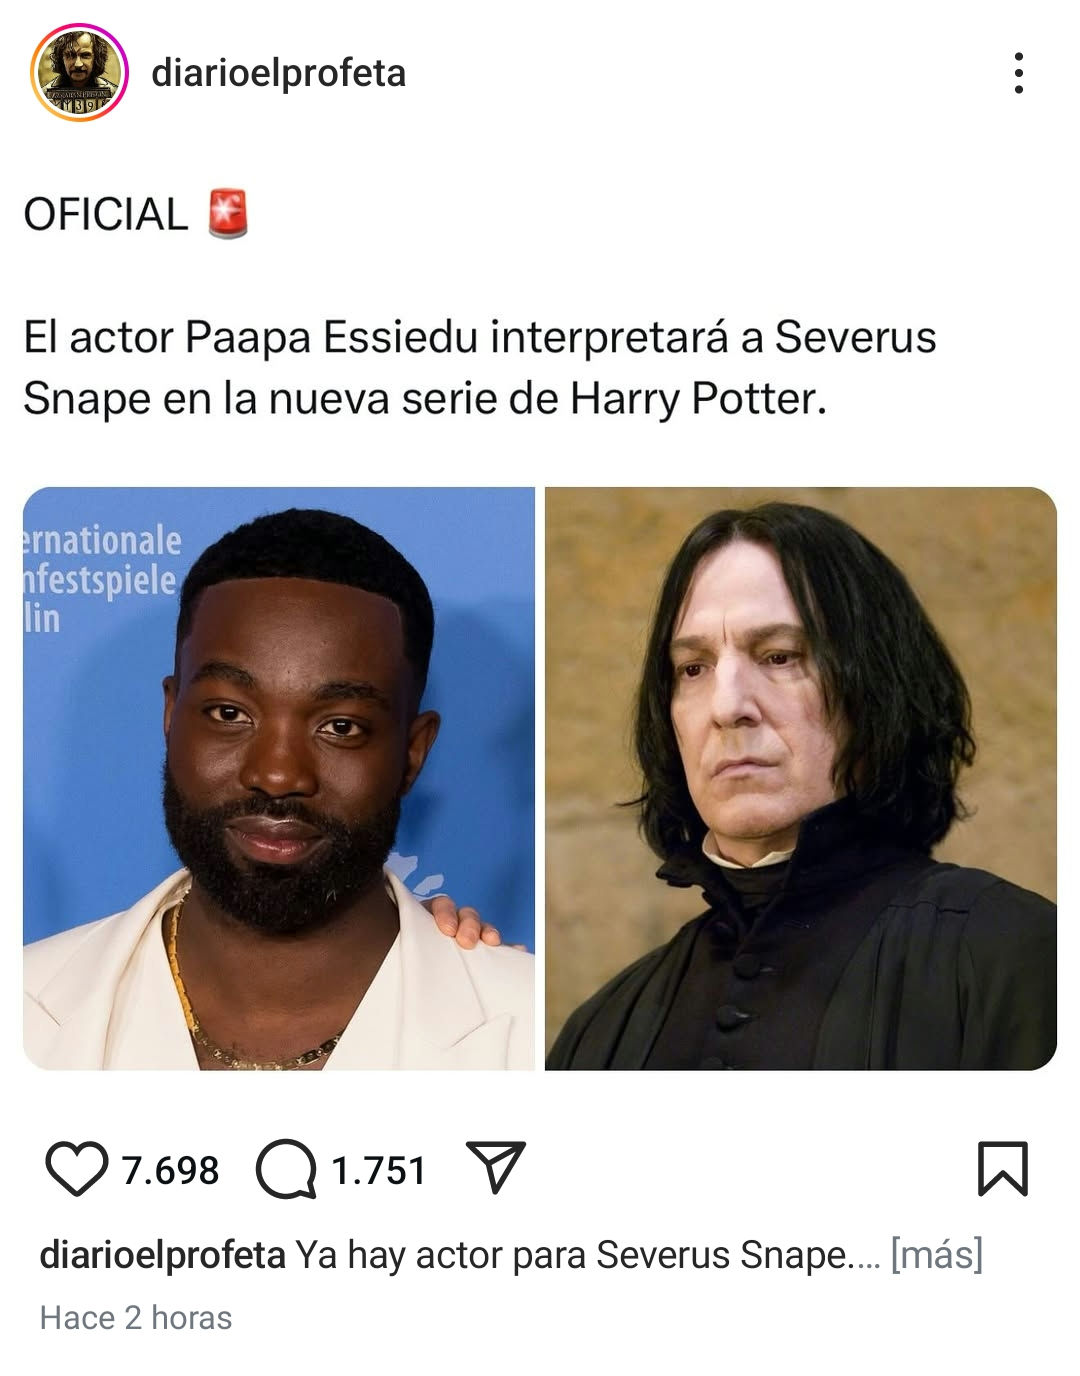
Task: Save post with the bookmark icon
Action: [1002, 1168]
